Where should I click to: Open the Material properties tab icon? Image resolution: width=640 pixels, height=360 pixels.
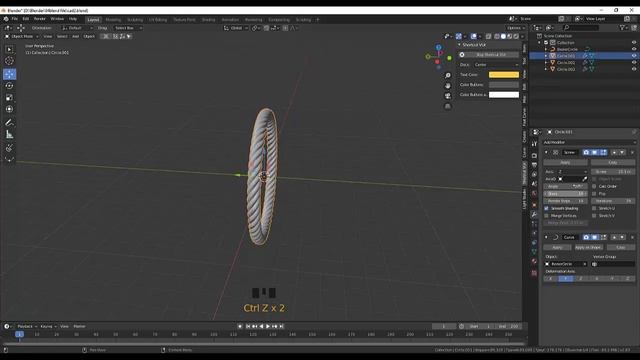[534, 261]
